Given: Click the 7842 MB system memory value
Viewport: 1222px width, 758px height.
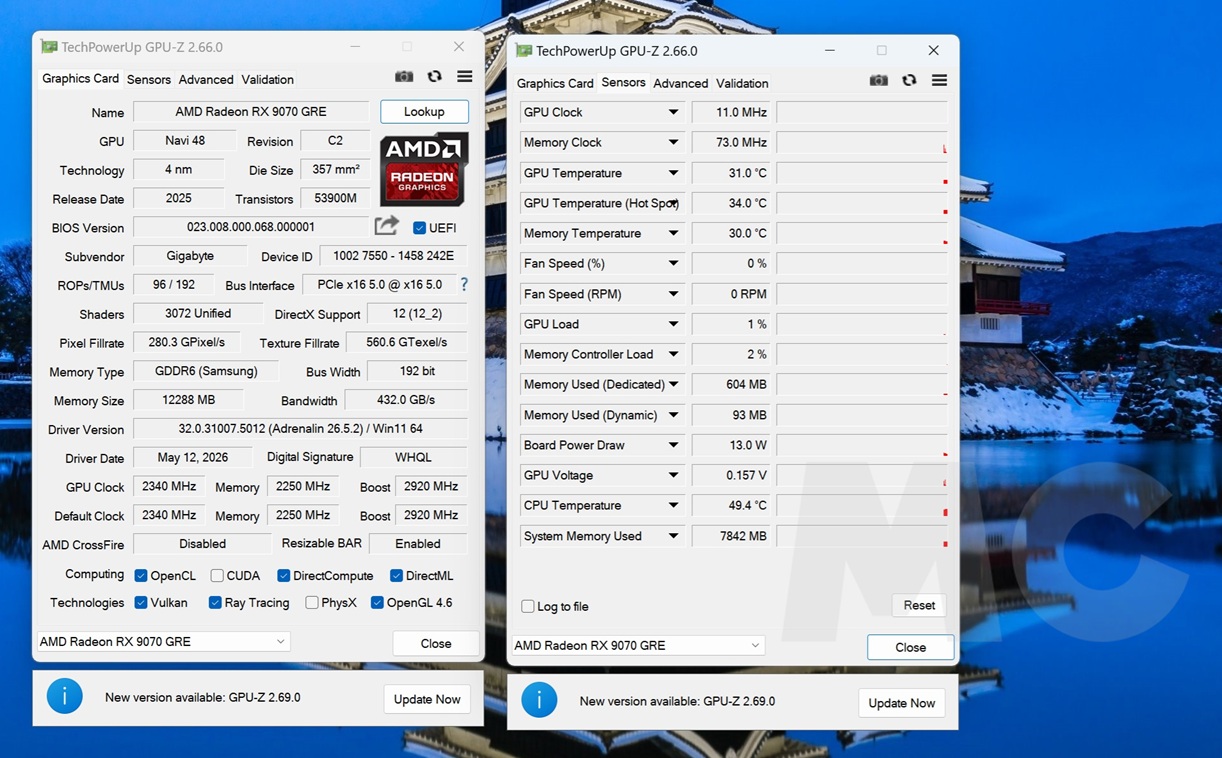Looking at the screenshot, I should [731, 536].
